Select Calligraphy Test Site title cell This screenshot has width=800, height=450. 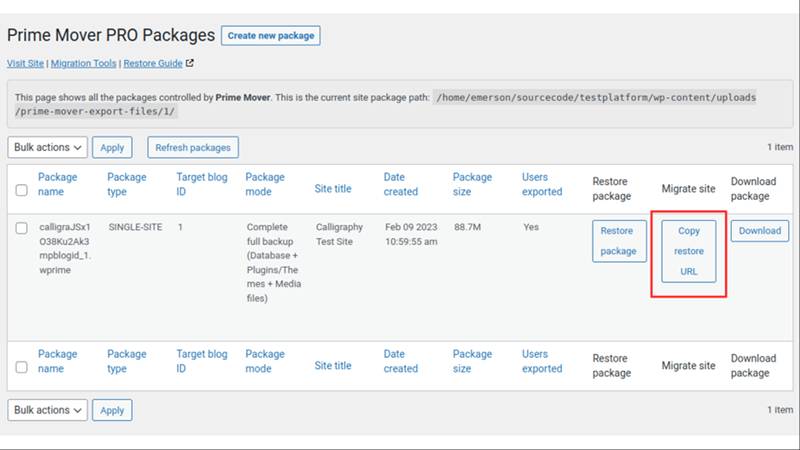coord(339,234)
